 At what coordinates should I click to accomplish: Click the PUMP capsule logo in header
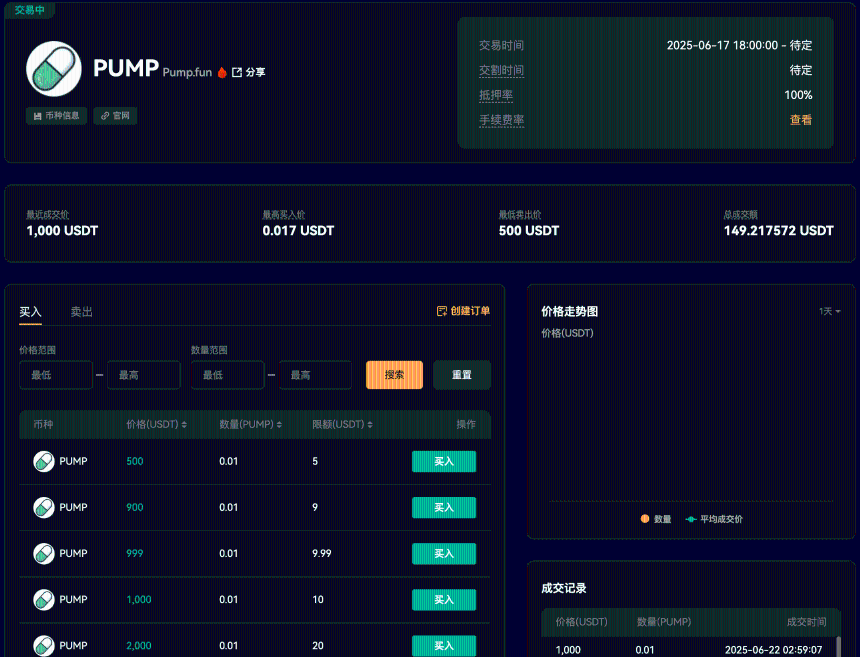tap(54, 69)
